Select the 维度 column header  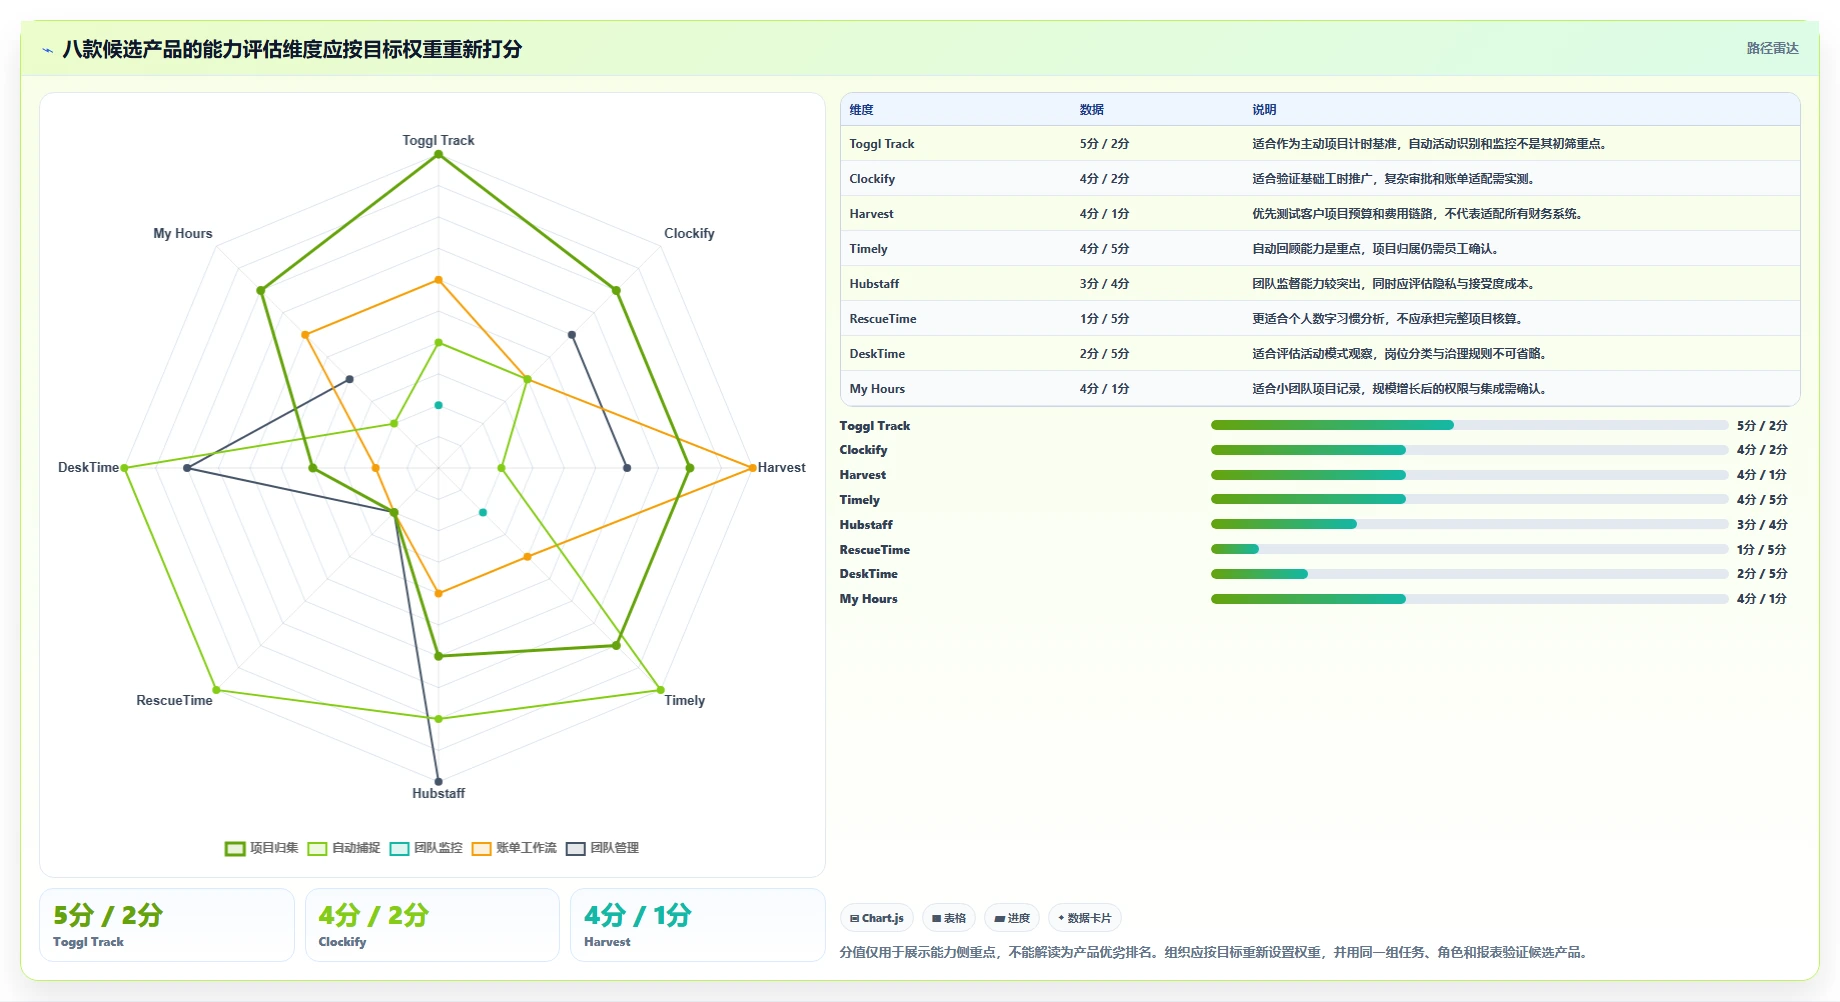pos(861,110)
